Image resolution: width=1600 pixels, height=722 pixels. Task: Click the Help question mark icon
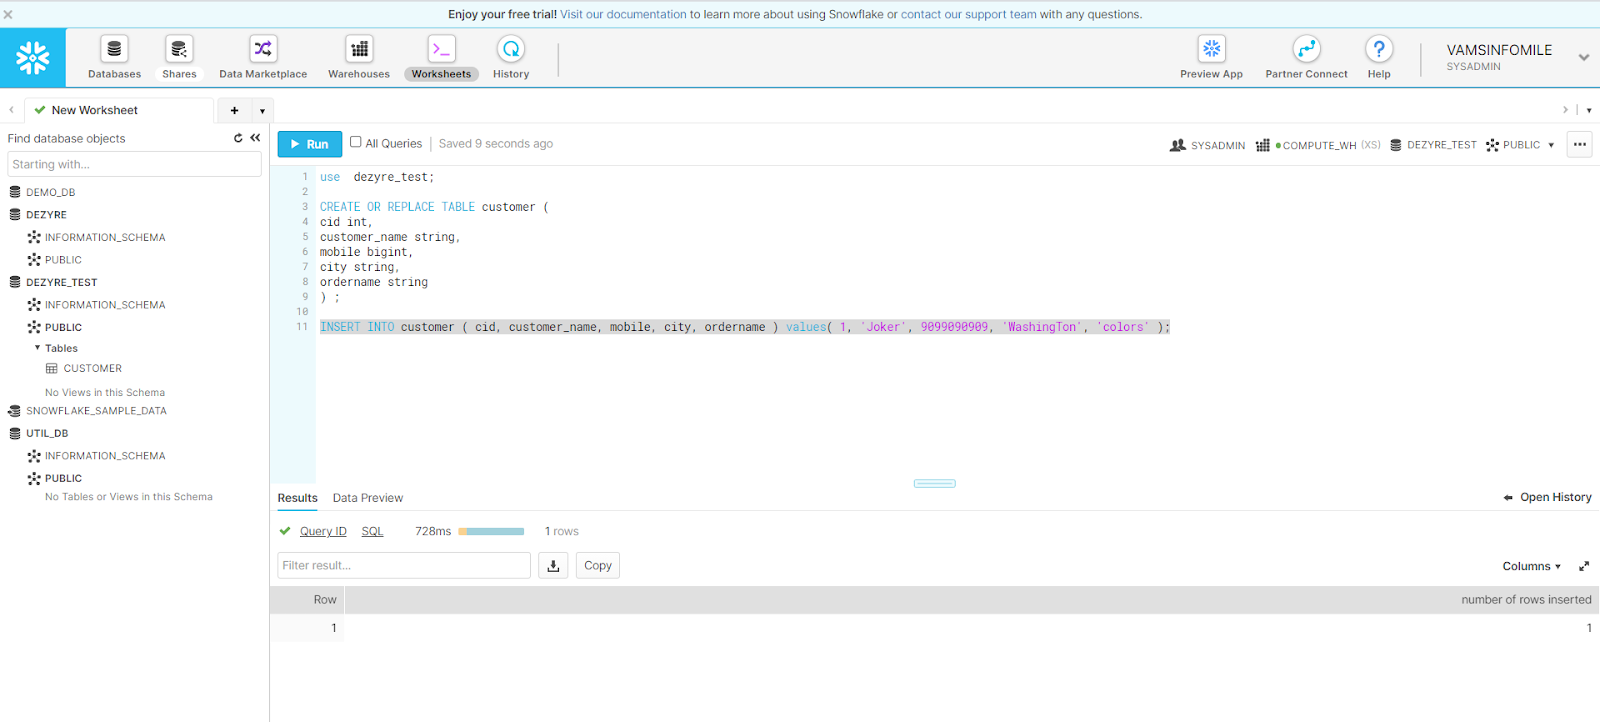pos(1379,50)
